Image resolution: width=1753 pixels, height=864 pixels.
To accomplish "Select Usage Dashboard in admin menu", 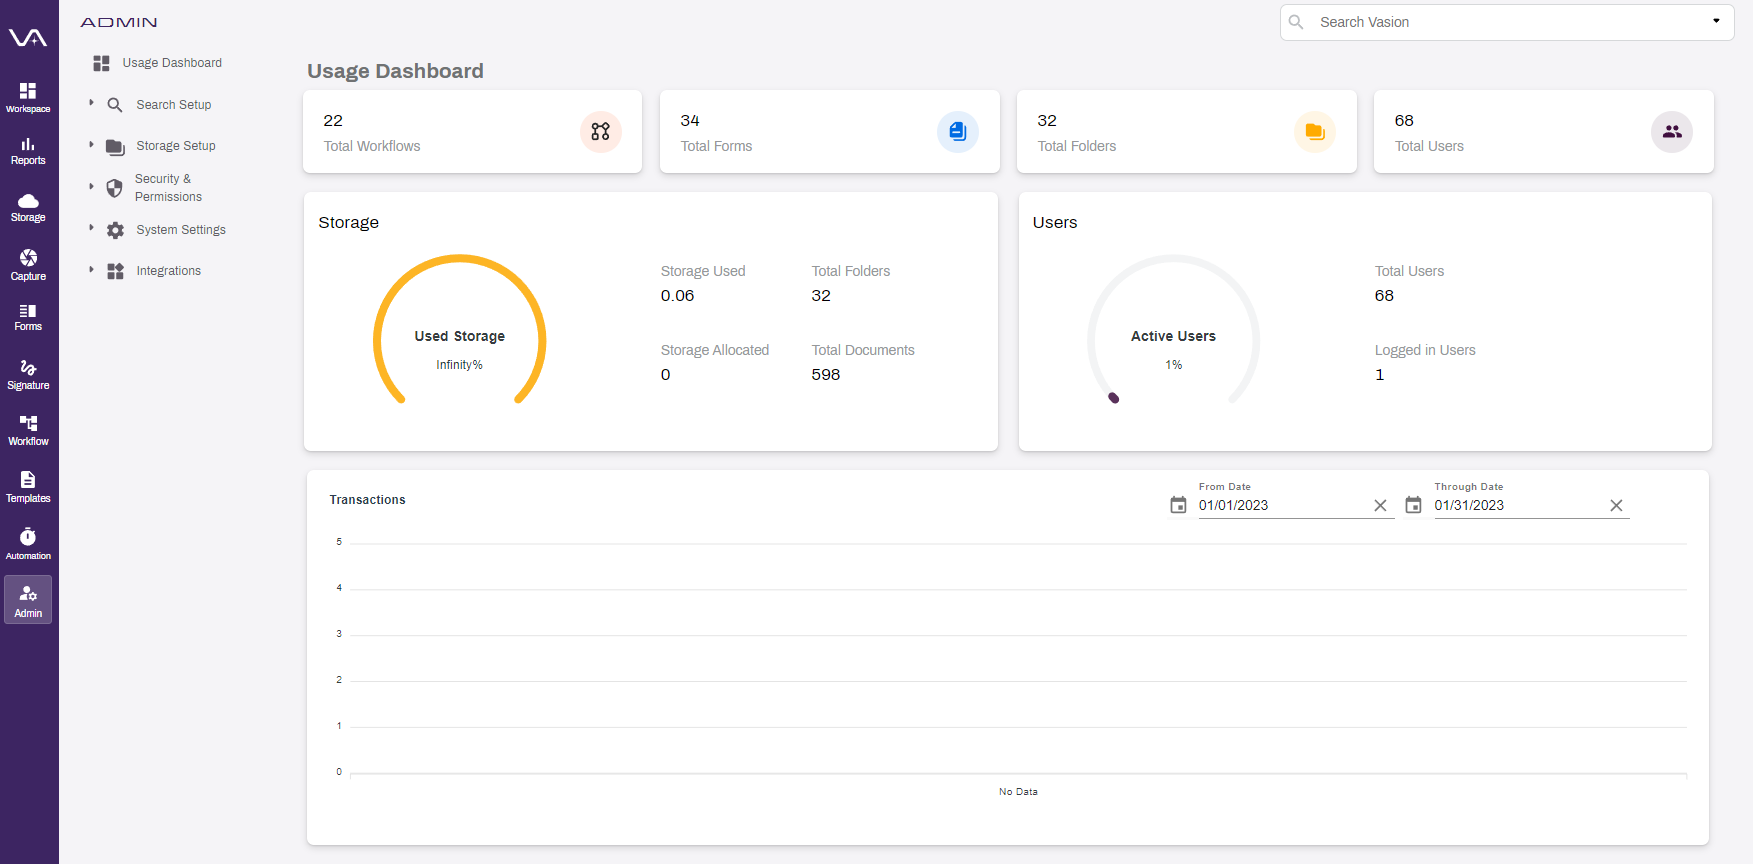I will pos(172,63).
